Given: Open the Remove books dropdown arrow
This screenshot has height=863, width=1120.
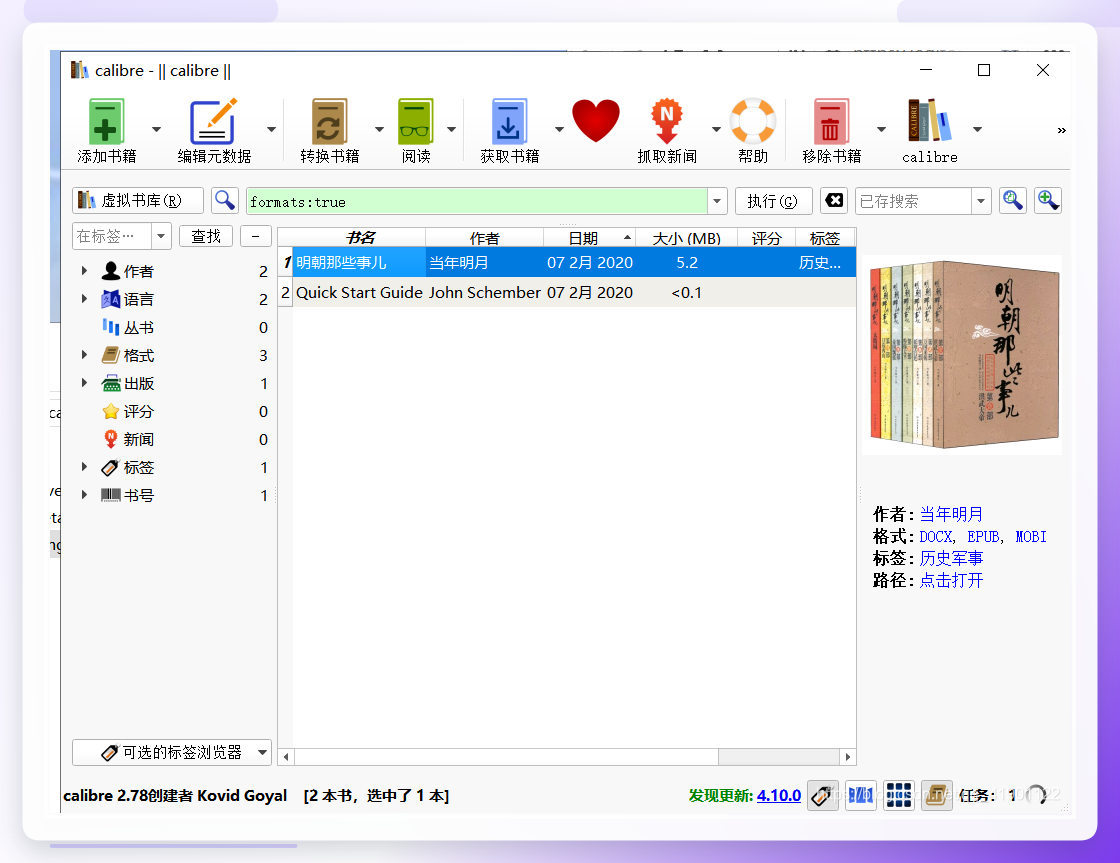Looking at the screenshot, I should [x=881, y=129].
